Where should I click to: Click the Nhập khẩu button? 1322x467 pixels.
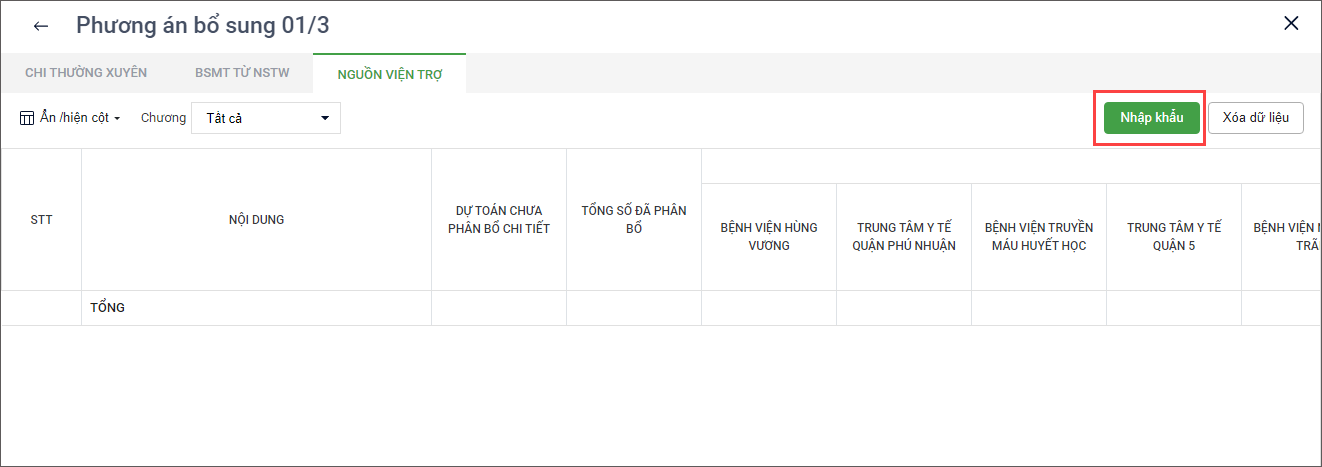[x=1151, y=118]
